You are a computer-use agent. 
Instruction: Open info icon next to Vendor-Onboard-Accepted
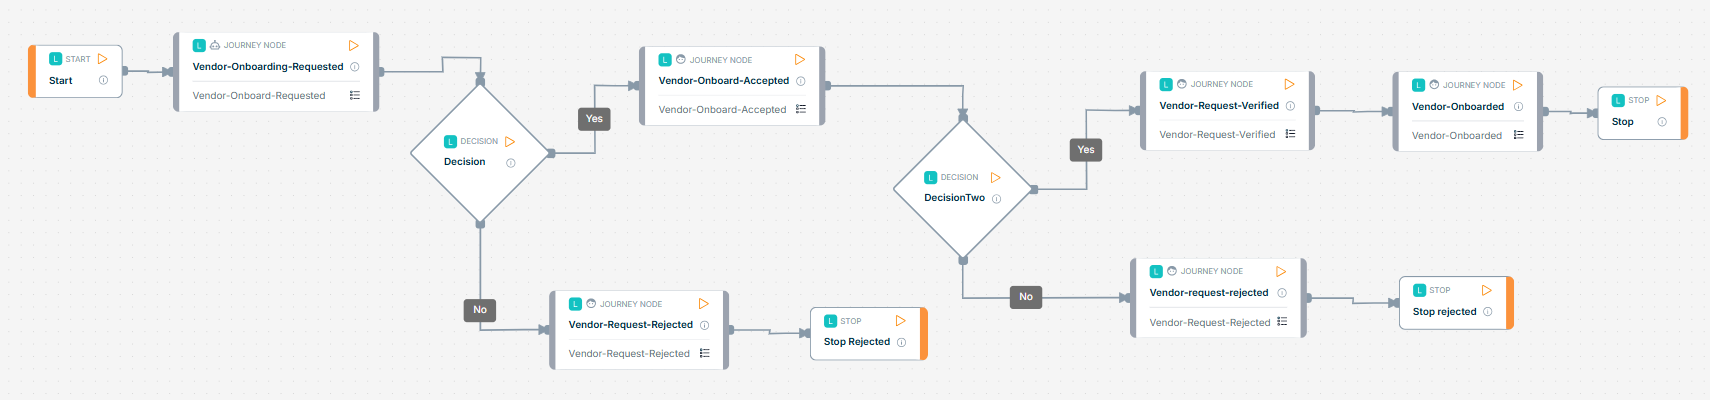point(800,81)
